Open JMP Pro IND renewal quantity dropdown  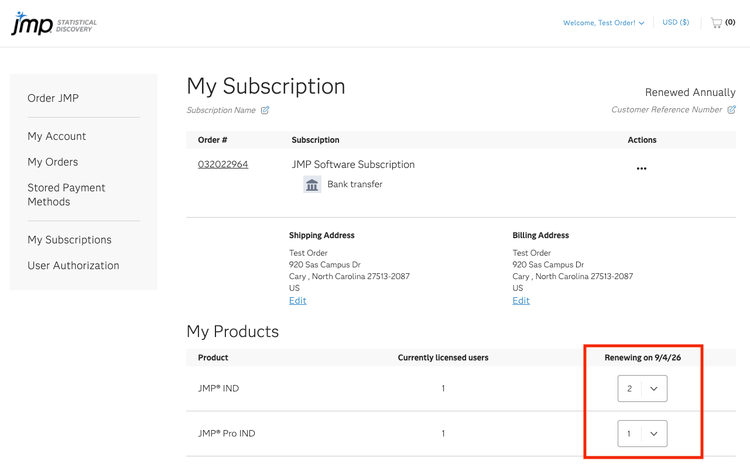642,433
